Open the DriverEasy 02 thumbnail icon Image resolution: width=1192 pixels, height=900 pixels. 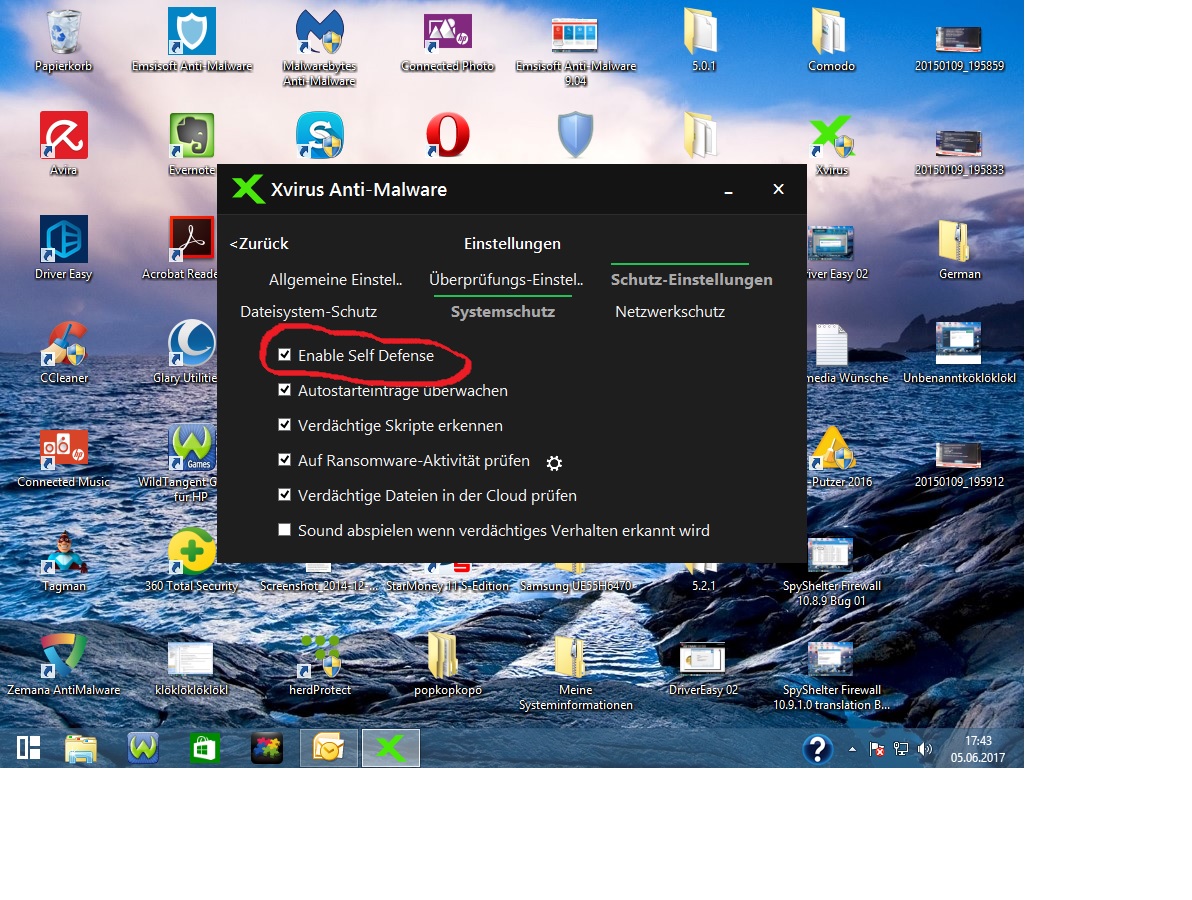tap(702, 660)
